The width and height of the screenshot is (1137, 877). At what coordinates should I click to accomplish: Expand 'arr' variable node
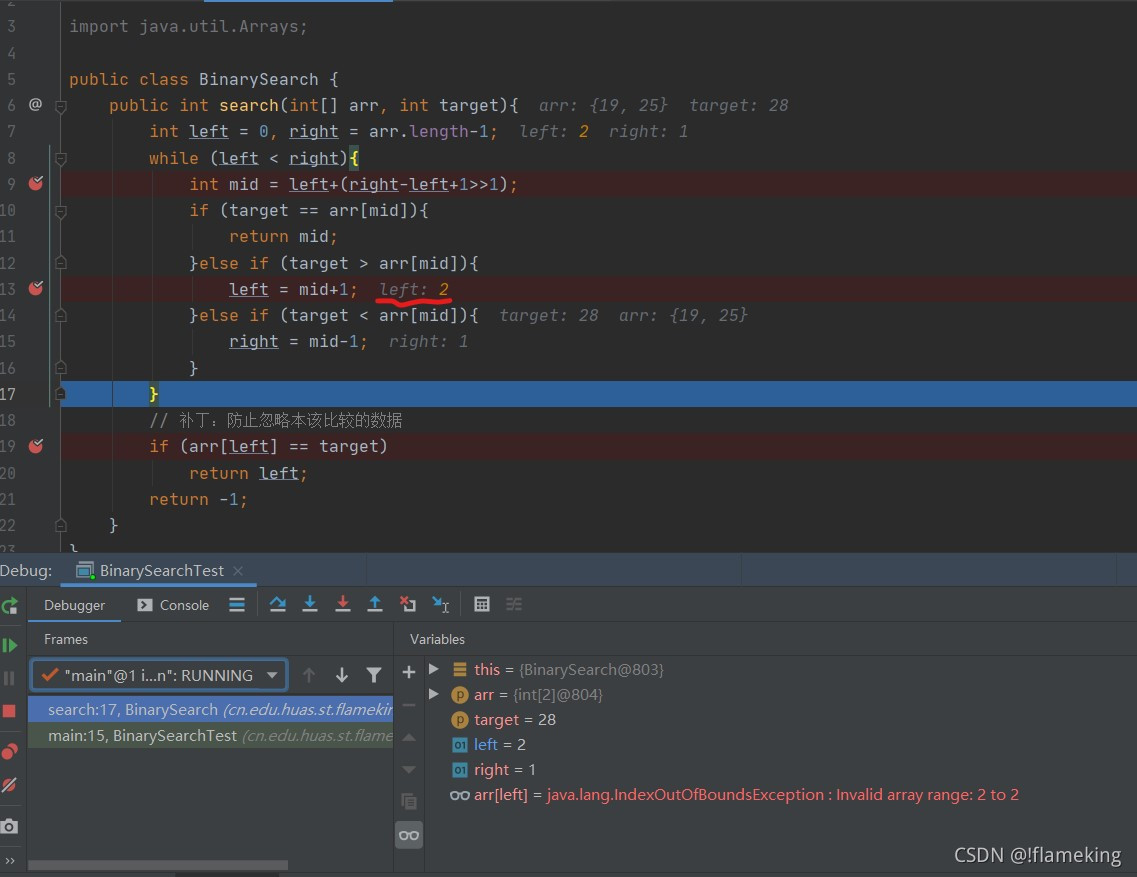click(x=434, y=694)
